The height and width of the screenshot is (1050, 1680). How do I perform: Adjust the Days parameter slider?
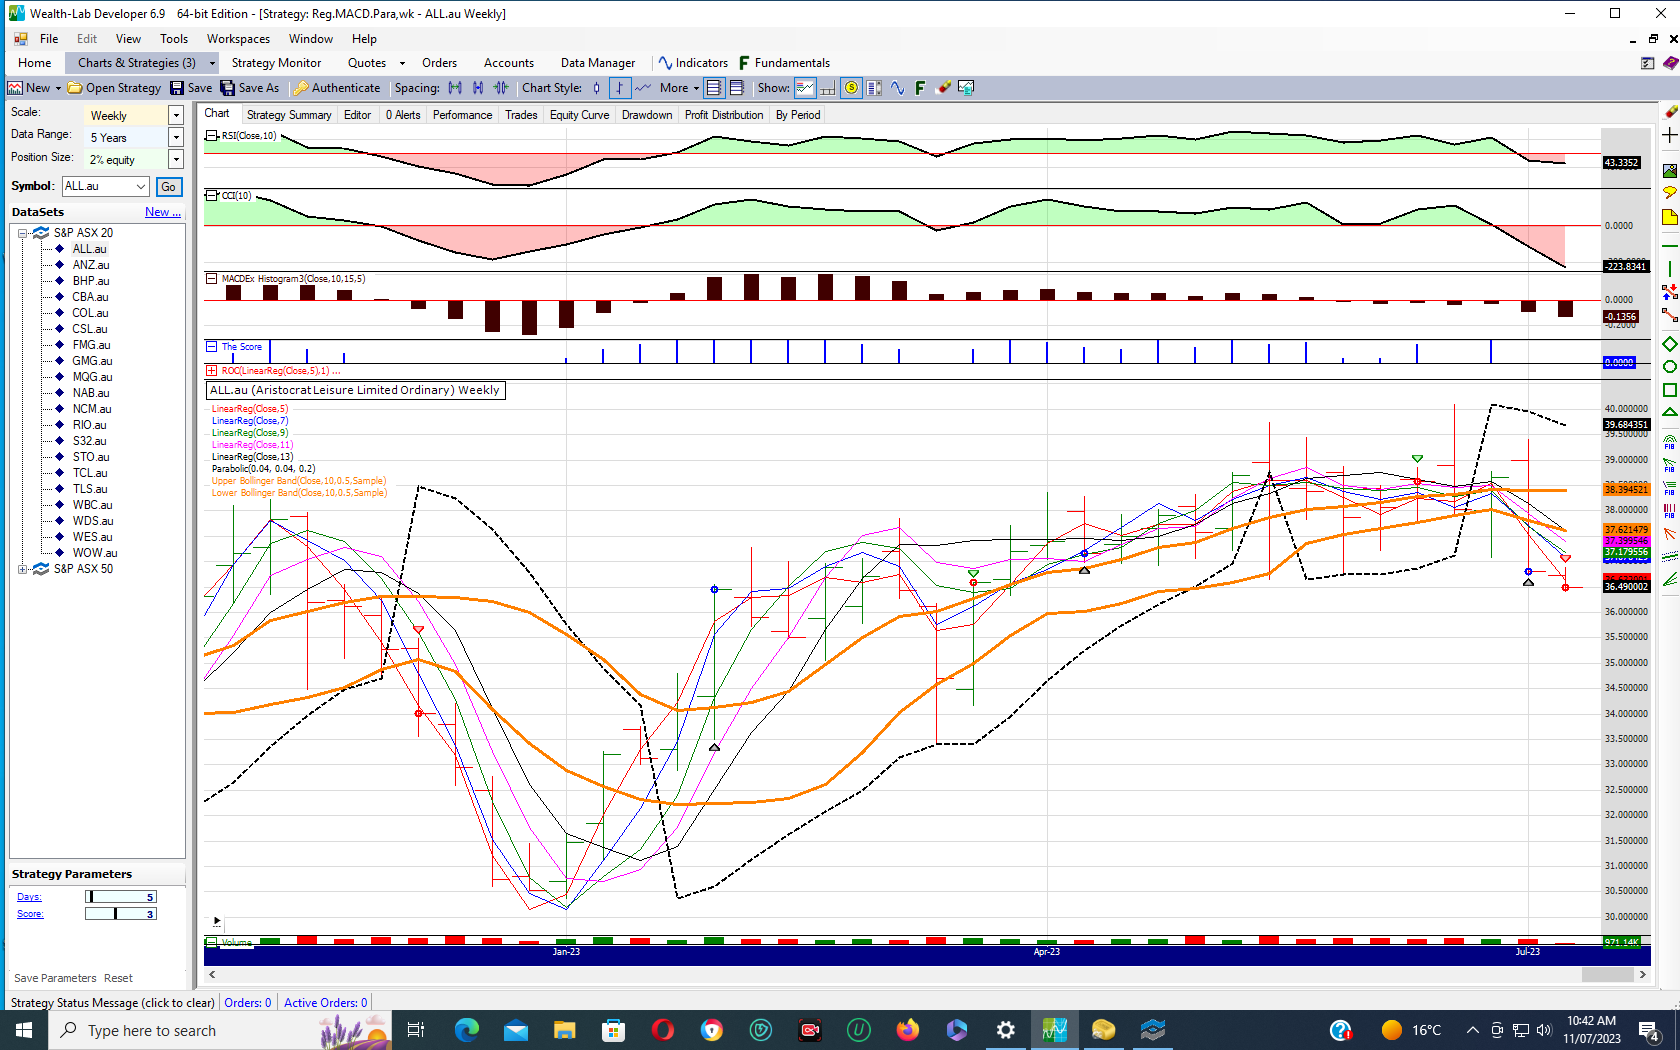(x=121, y=897)
